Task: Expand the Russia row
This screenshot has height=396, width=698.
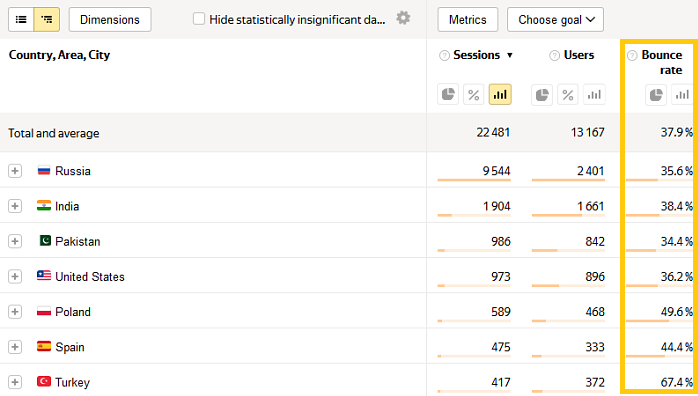Action: click(15, 171)
